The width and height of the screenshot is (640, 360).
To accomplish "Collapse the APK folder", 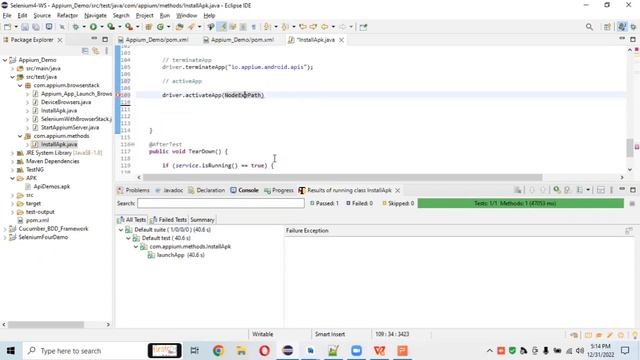I will pyautogui.click(x=13, y=178).
